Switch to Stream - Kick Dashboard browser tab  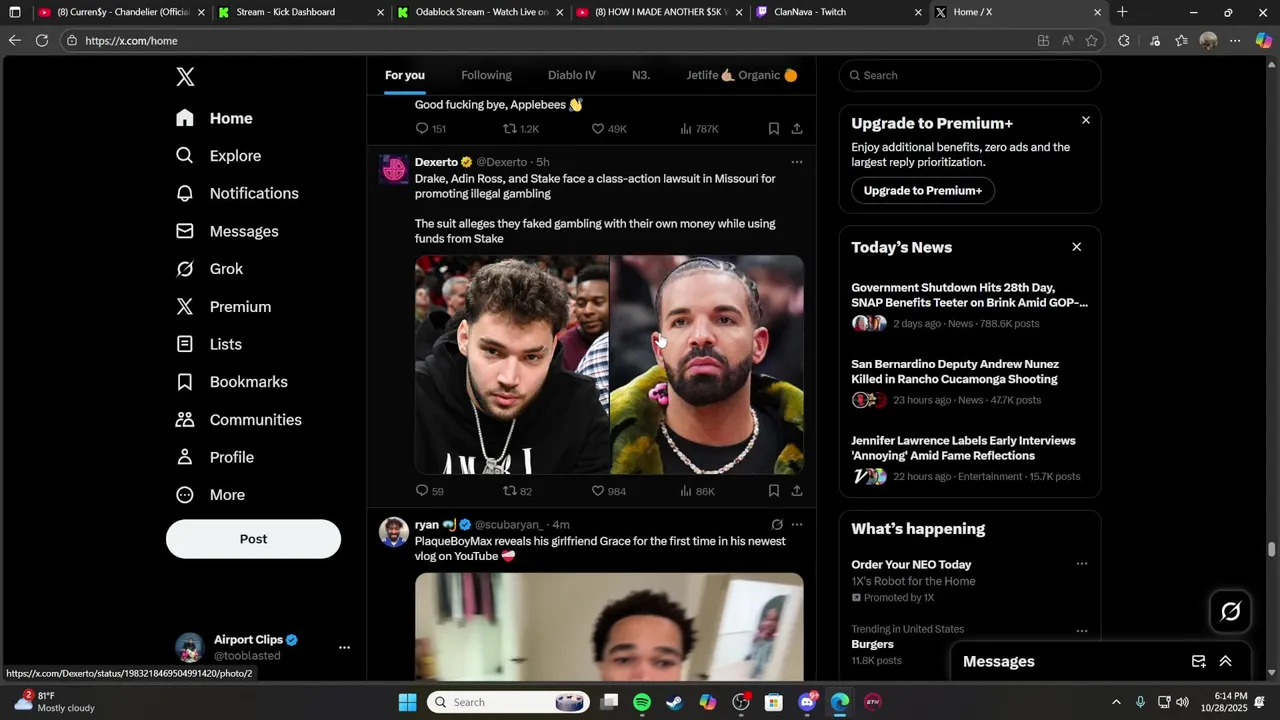point(298,12)
